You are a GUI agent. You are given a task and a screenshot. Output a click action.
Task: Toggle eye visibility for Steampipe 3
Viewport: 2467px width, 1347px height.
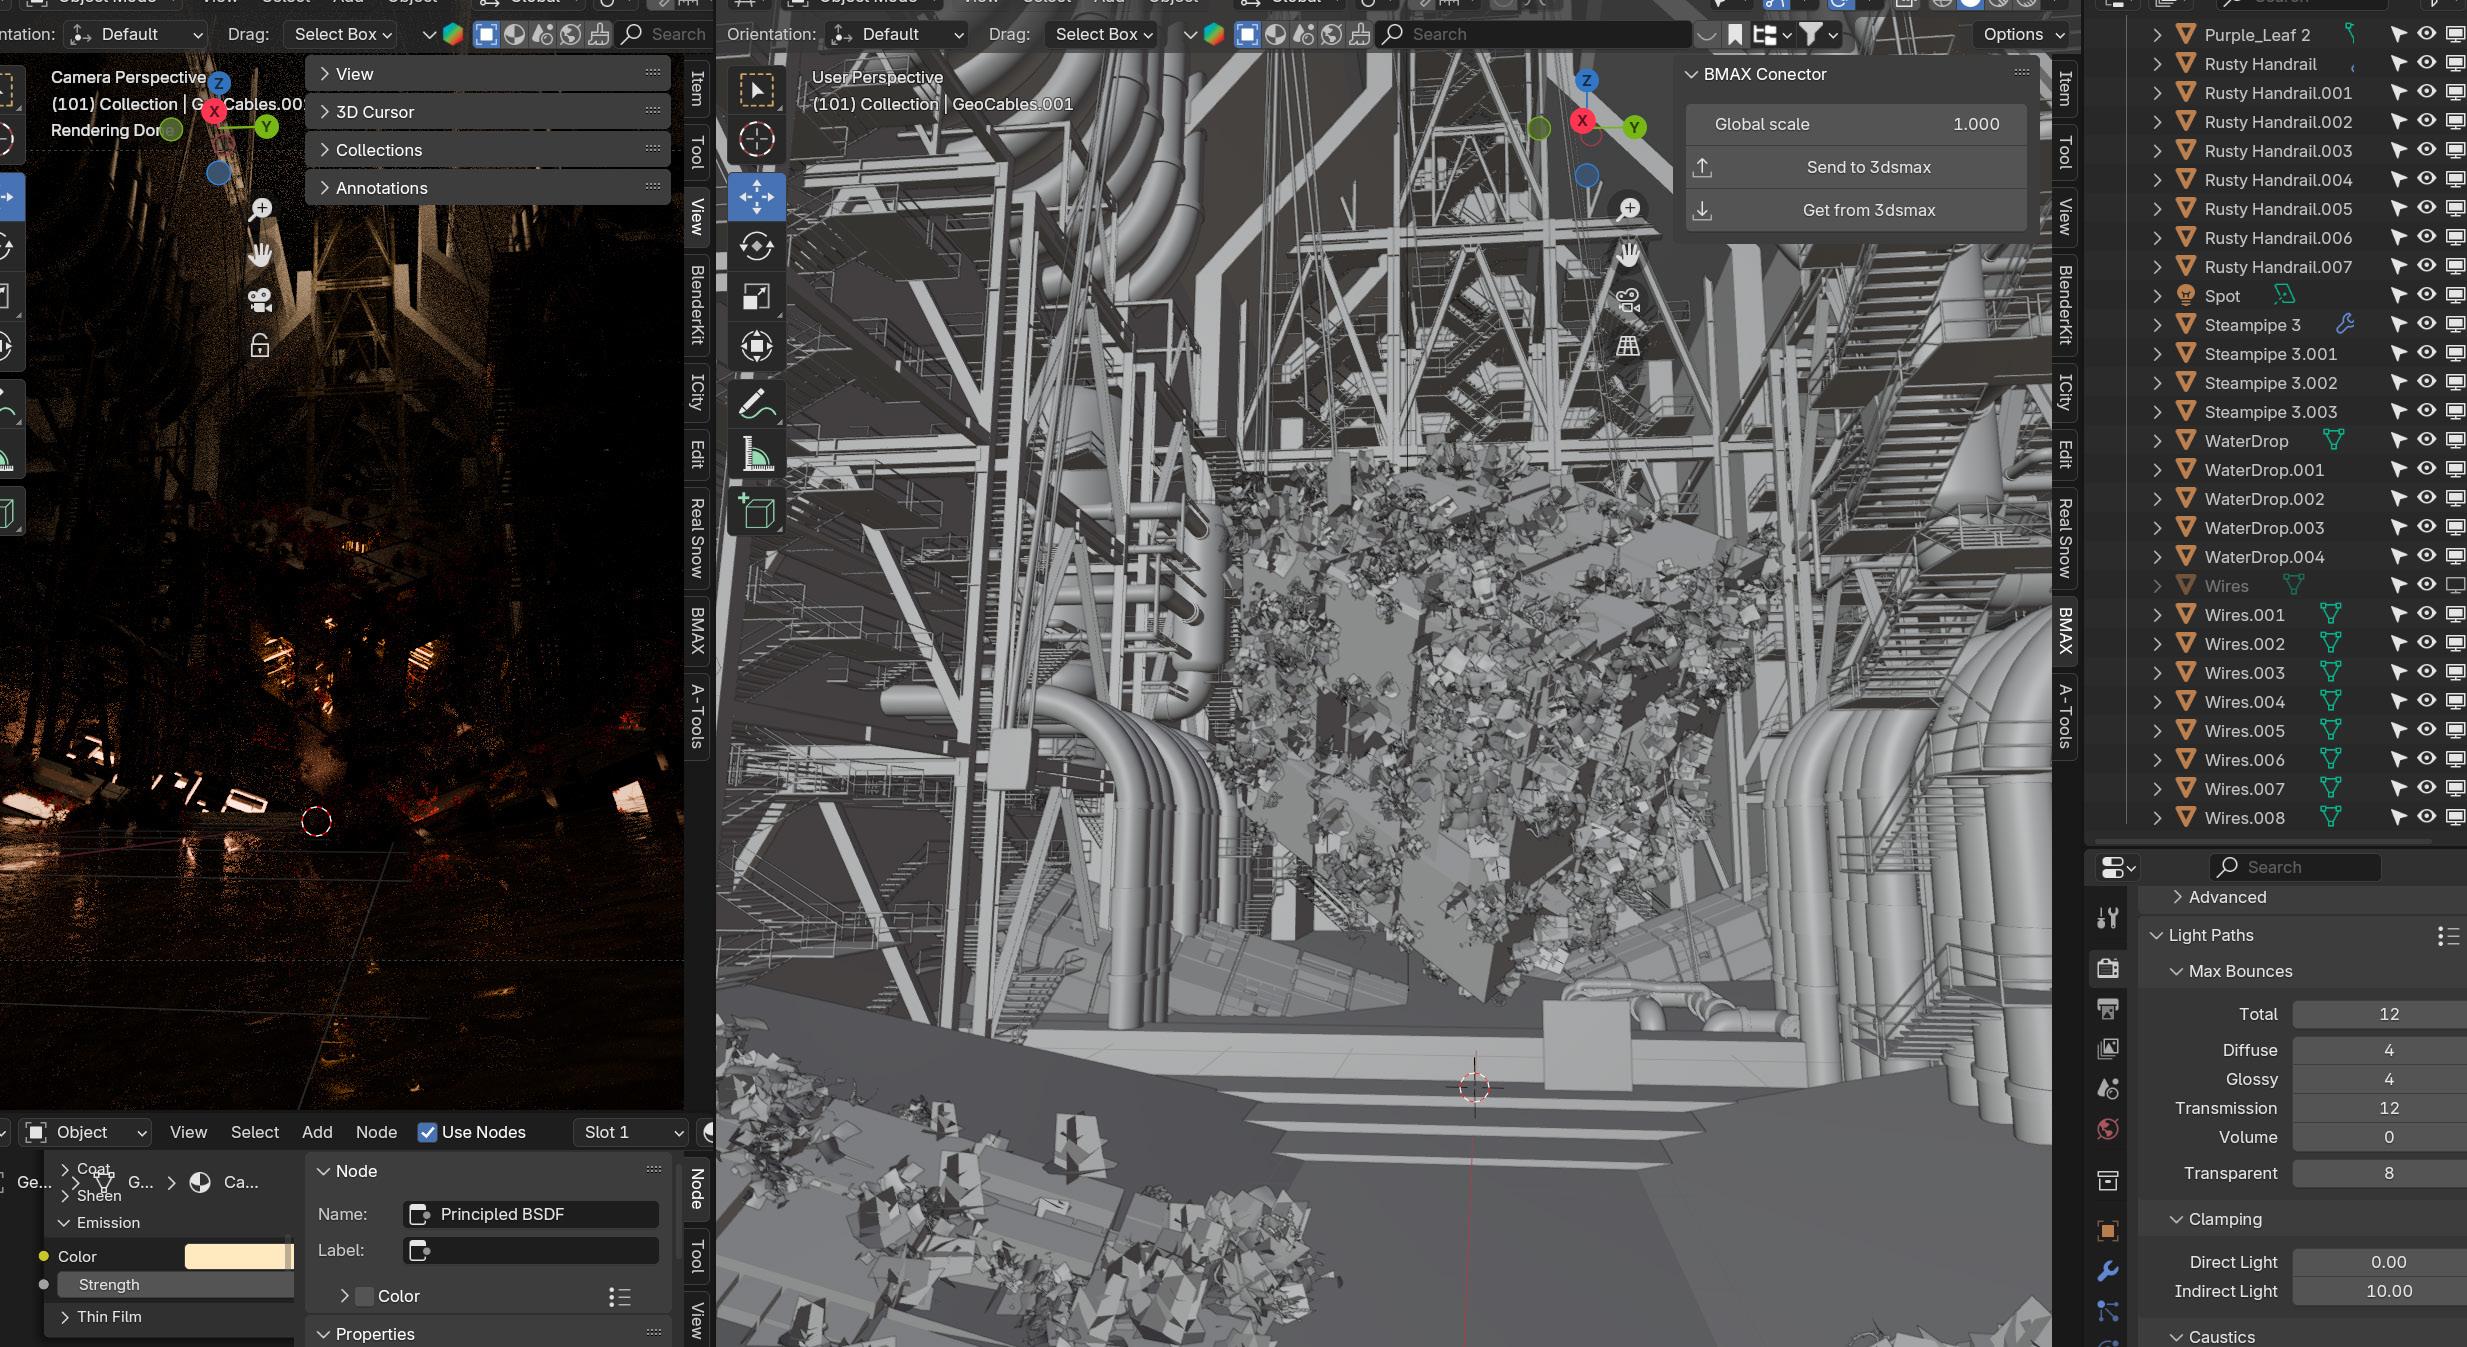[2427, 324]
